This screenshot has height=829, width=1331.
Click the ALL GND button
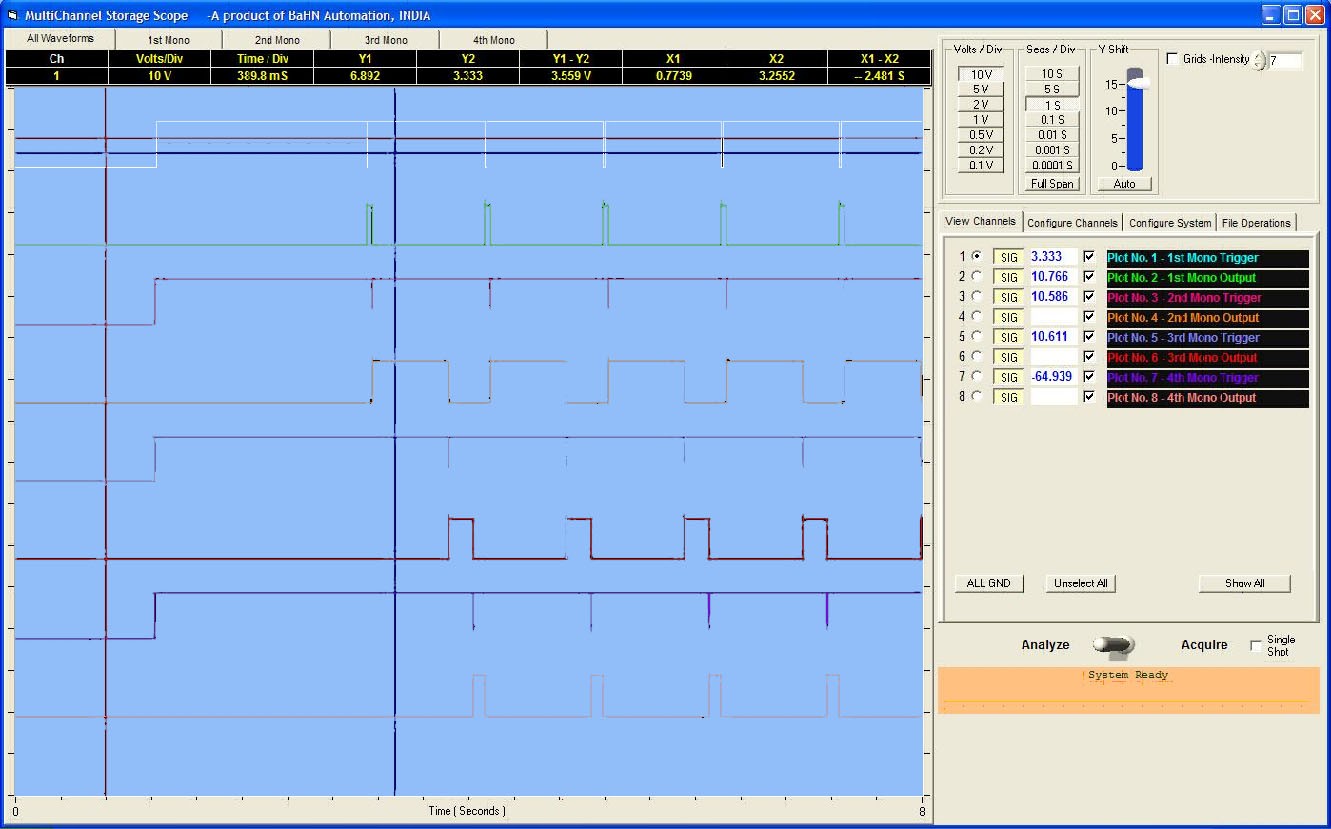[989, 583]
